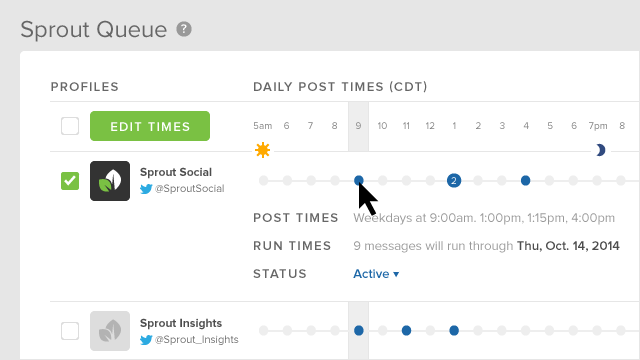Click Twitter bird icon beside @SproutSocial
The height and width of the screenshot is (360, 640).
146,189
